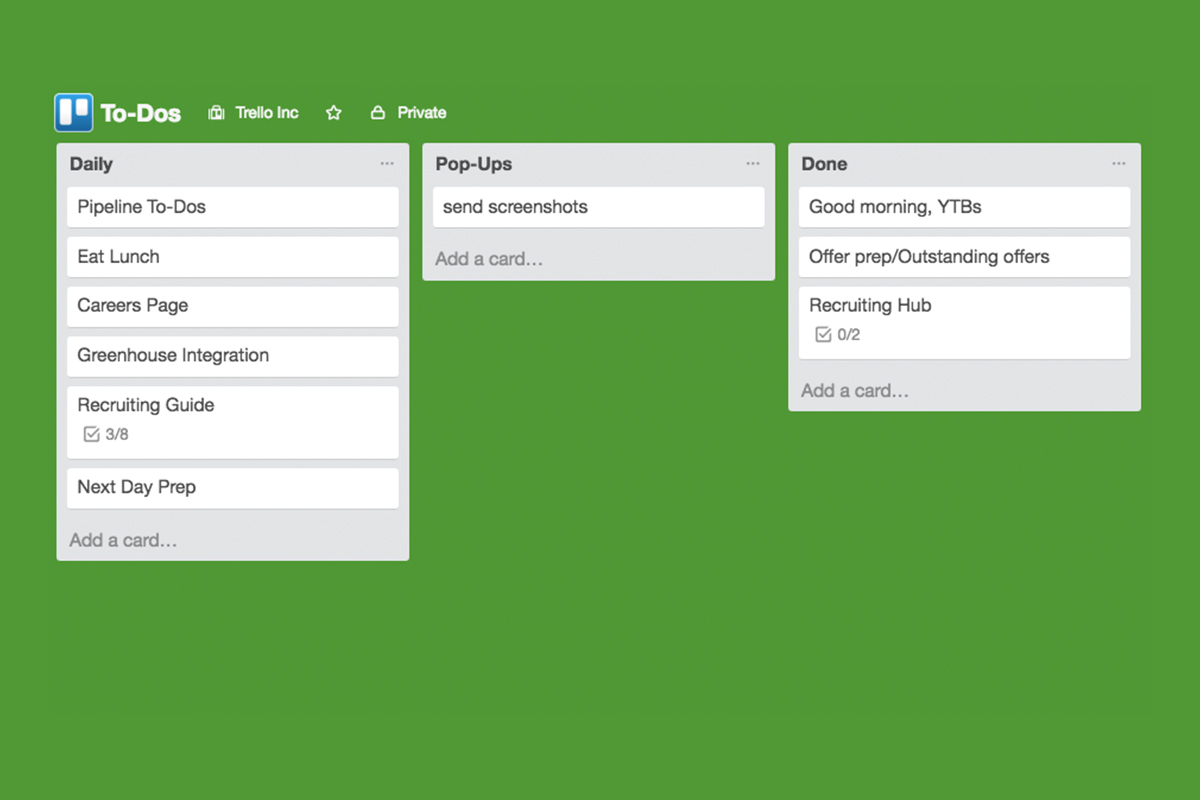Open the Done list ellipsis menu
The image size is (1200, 800).
coord(1119,164)
